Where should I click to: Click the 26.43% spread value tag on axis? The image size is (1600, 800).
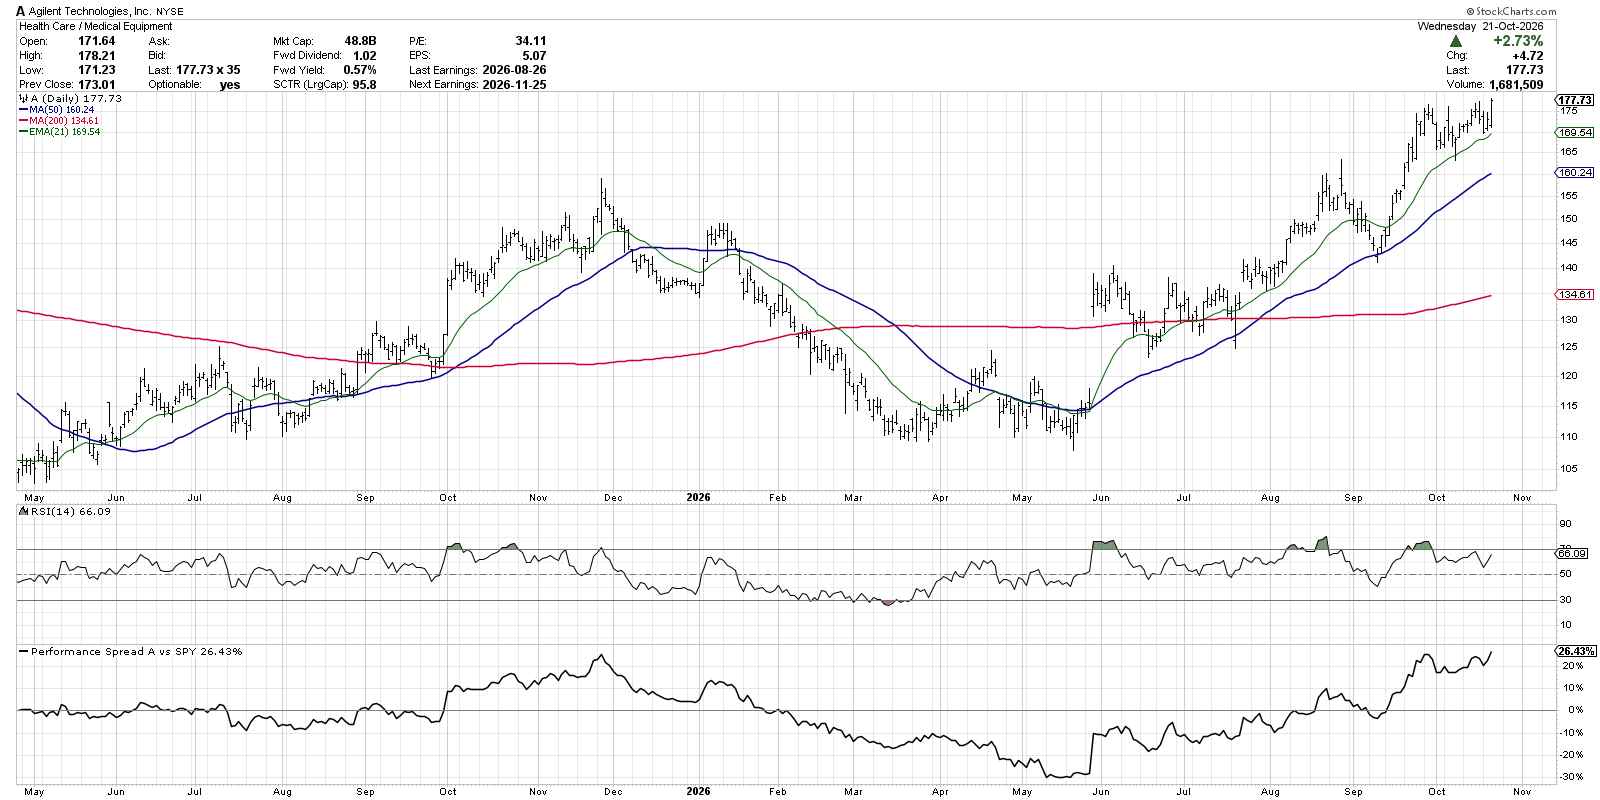click(x=1577, y=651)
